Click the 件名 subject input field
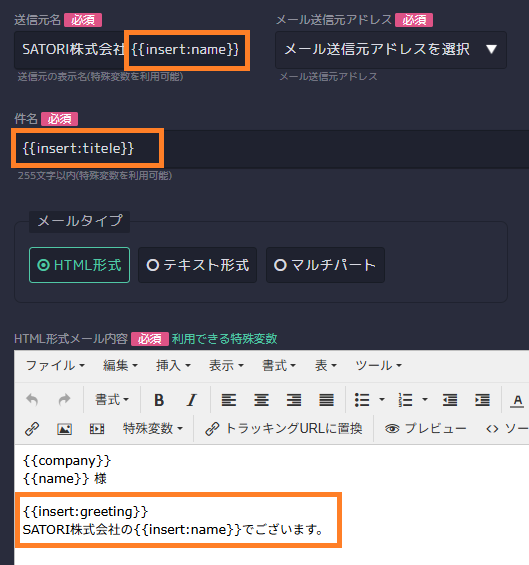 pos(272,148)
